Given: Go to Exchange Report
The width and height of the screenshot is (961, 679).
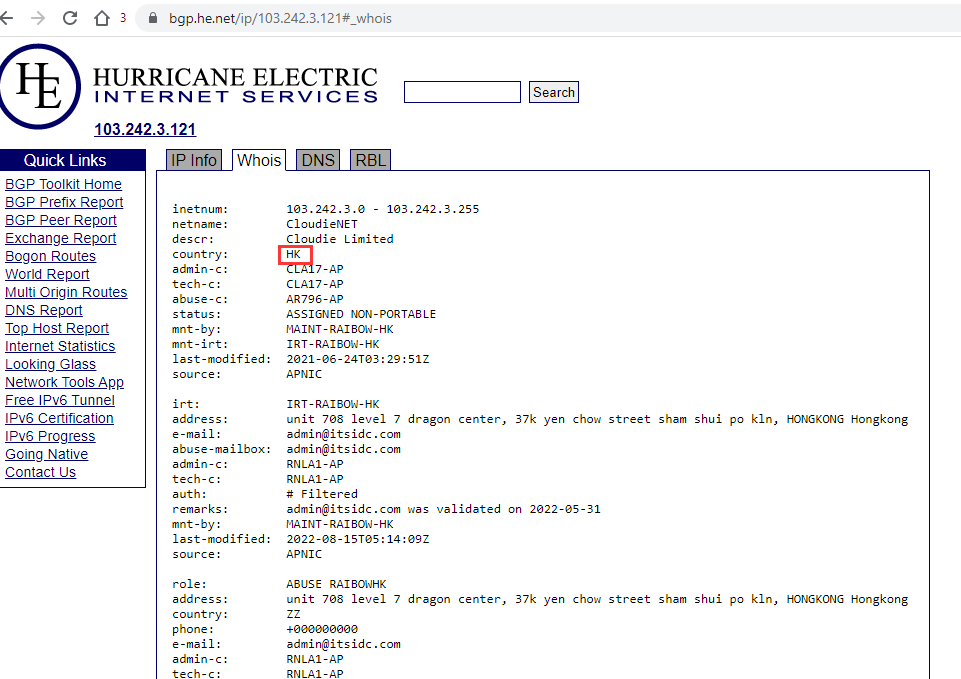Looking at the screenshot, I should click(x=61, y=238).
